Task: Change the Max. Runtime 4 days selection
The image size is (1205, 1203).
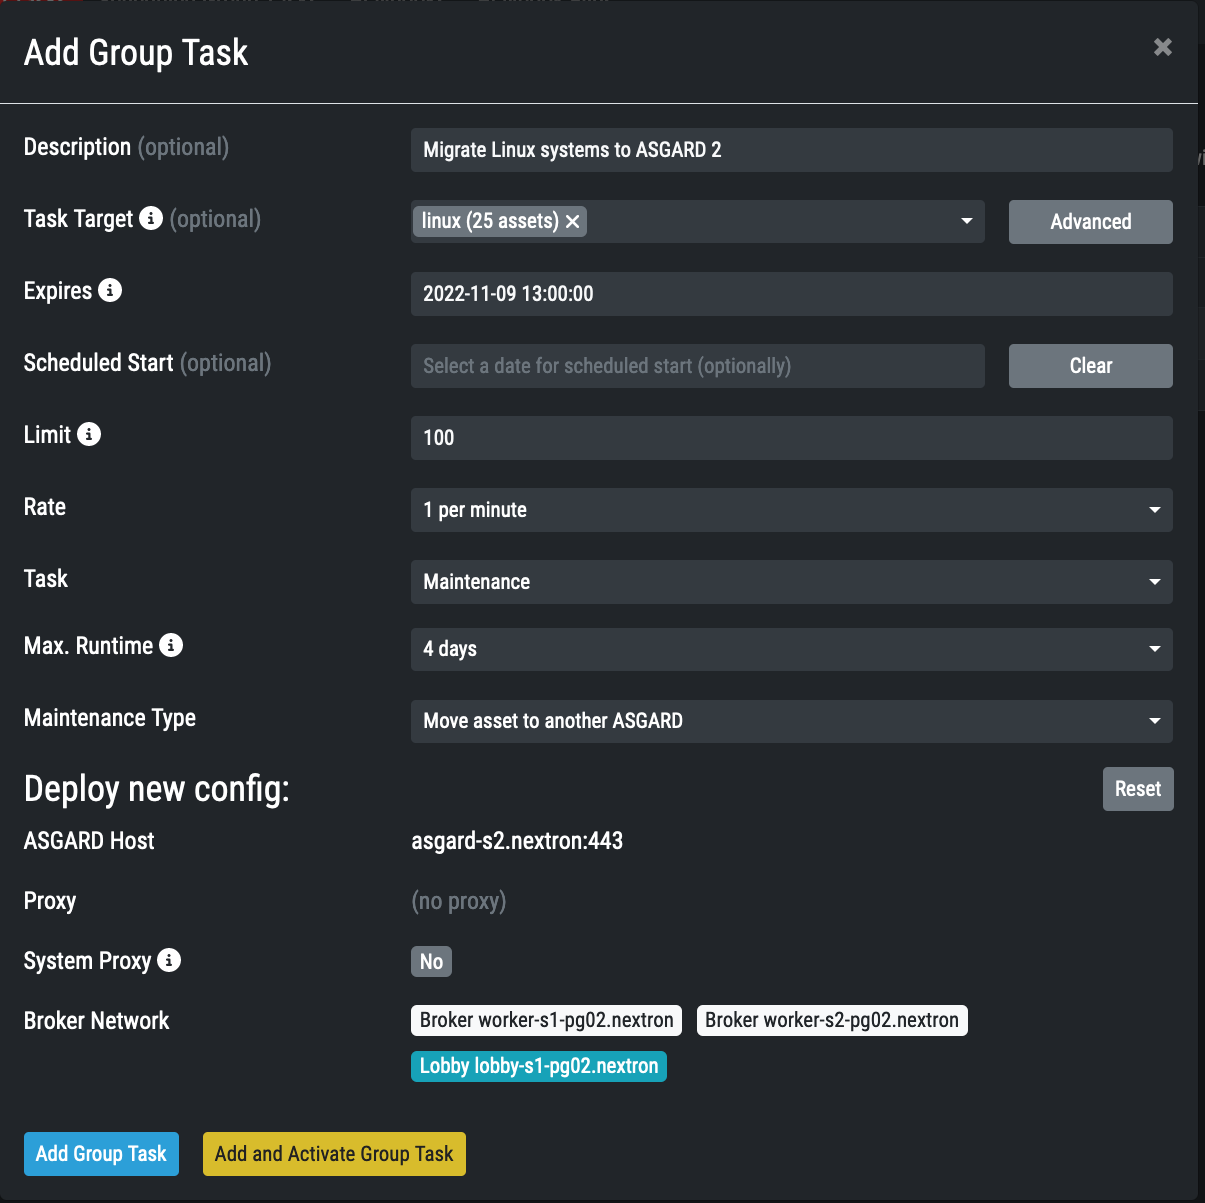Action: tap(791, 649)
